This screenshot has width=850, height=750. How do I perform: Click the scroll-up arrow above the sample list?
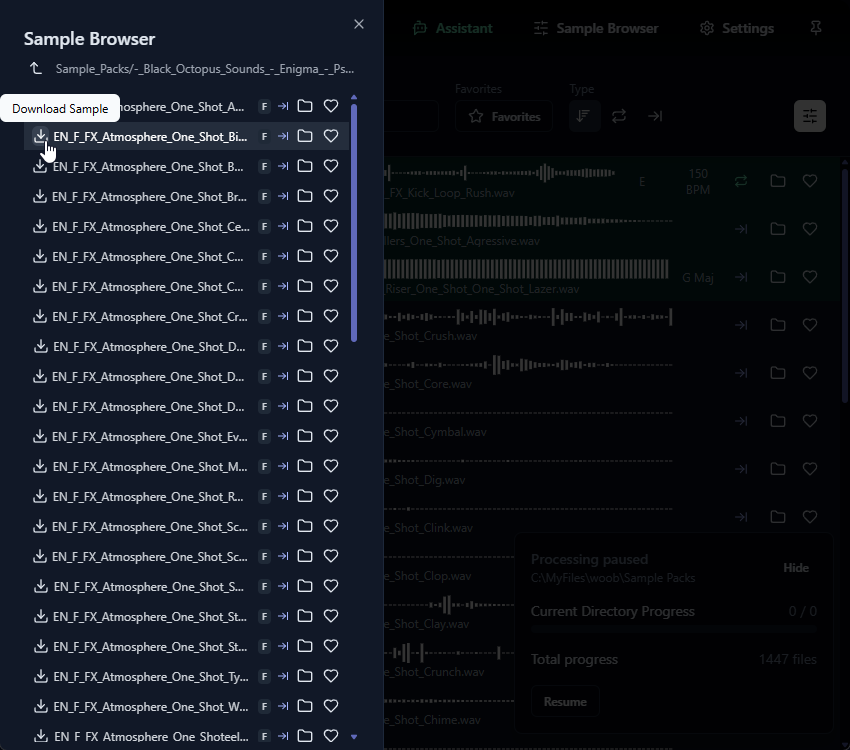pyautogui.click(x=353, y=98)
